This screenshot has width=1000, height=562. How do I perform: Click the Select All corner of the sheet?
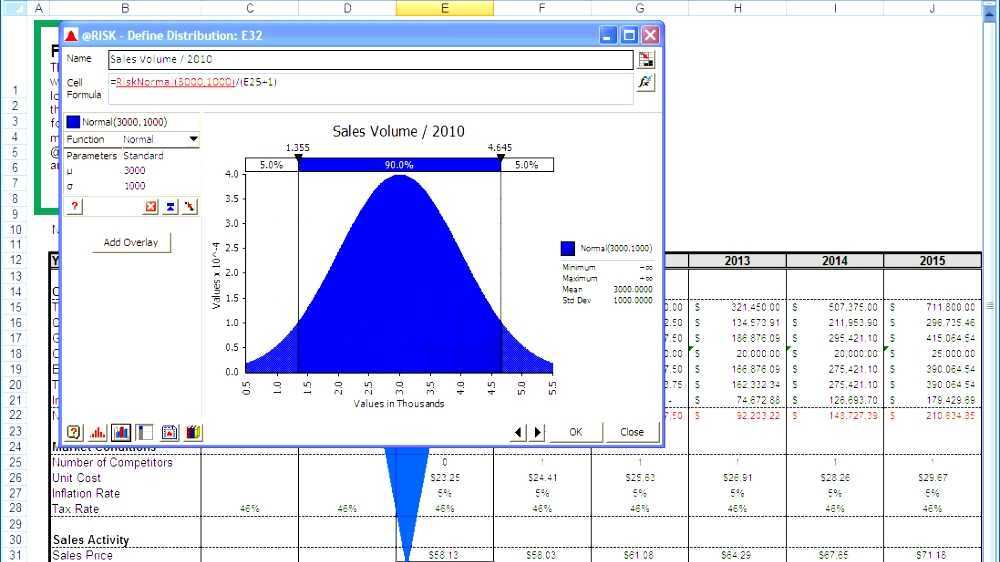pyautogui.click(x=15, y=8)
